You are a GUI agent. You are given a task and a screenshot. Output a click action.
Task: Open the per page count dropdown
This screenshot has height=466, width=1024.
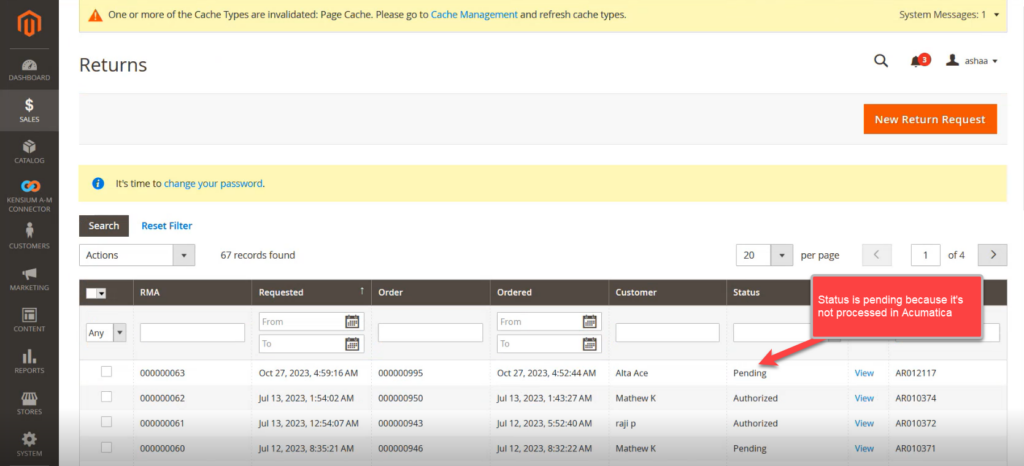tap(764, 255)
